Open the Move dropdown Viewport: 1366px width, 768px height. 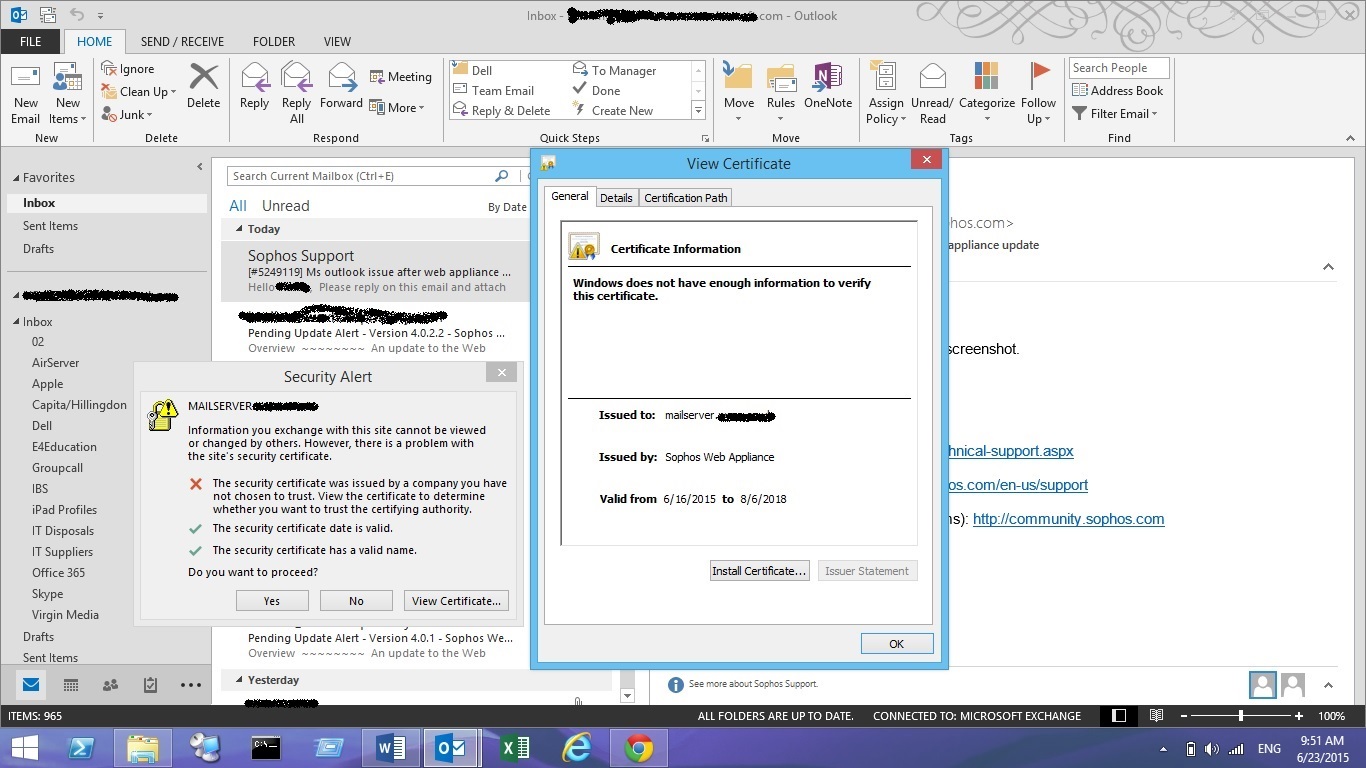[x=739, y=93]
